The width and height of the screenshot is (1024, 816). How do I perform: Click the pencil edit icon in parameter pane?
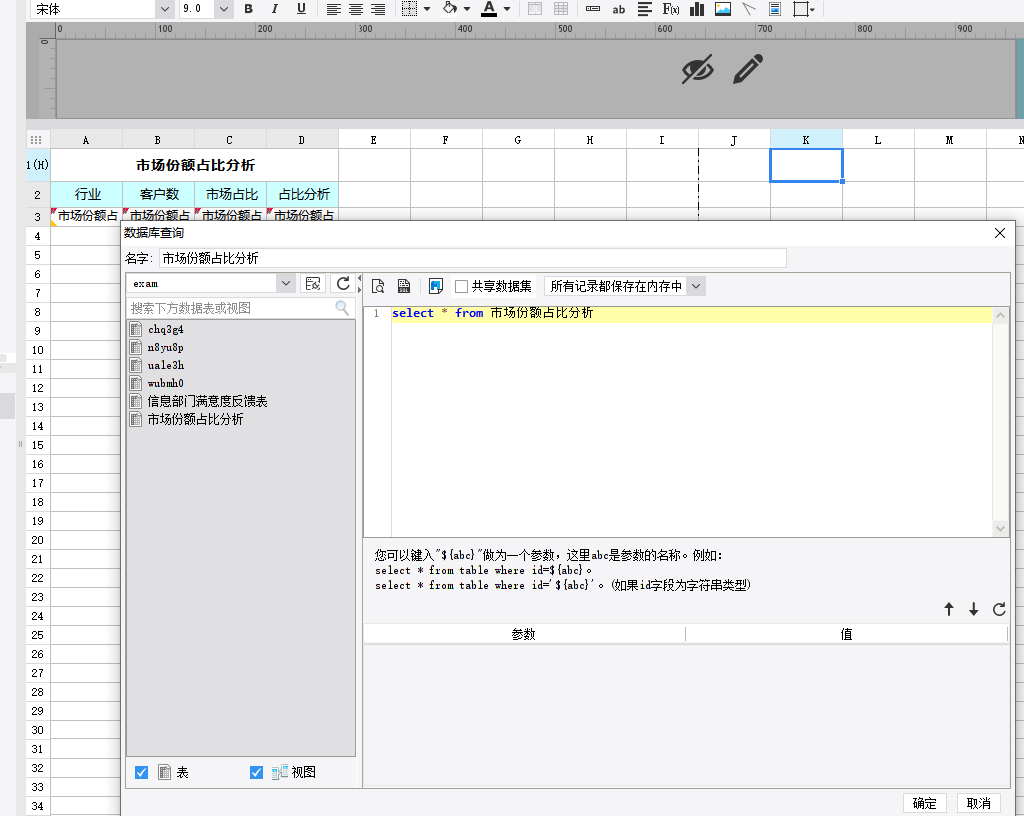747,69
